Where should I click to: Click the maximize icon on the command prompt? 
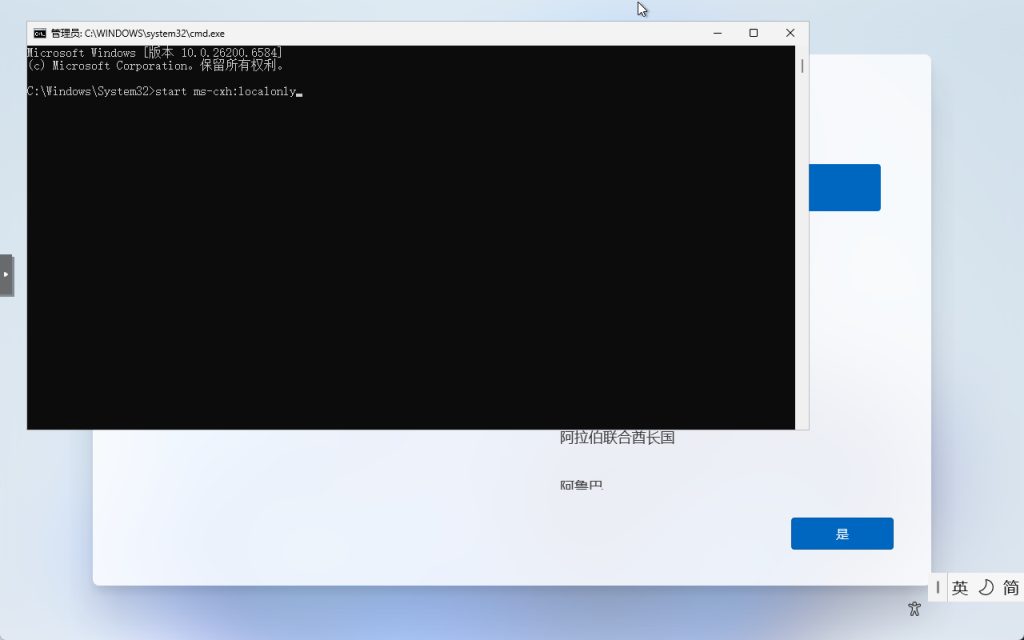(753, 33)
